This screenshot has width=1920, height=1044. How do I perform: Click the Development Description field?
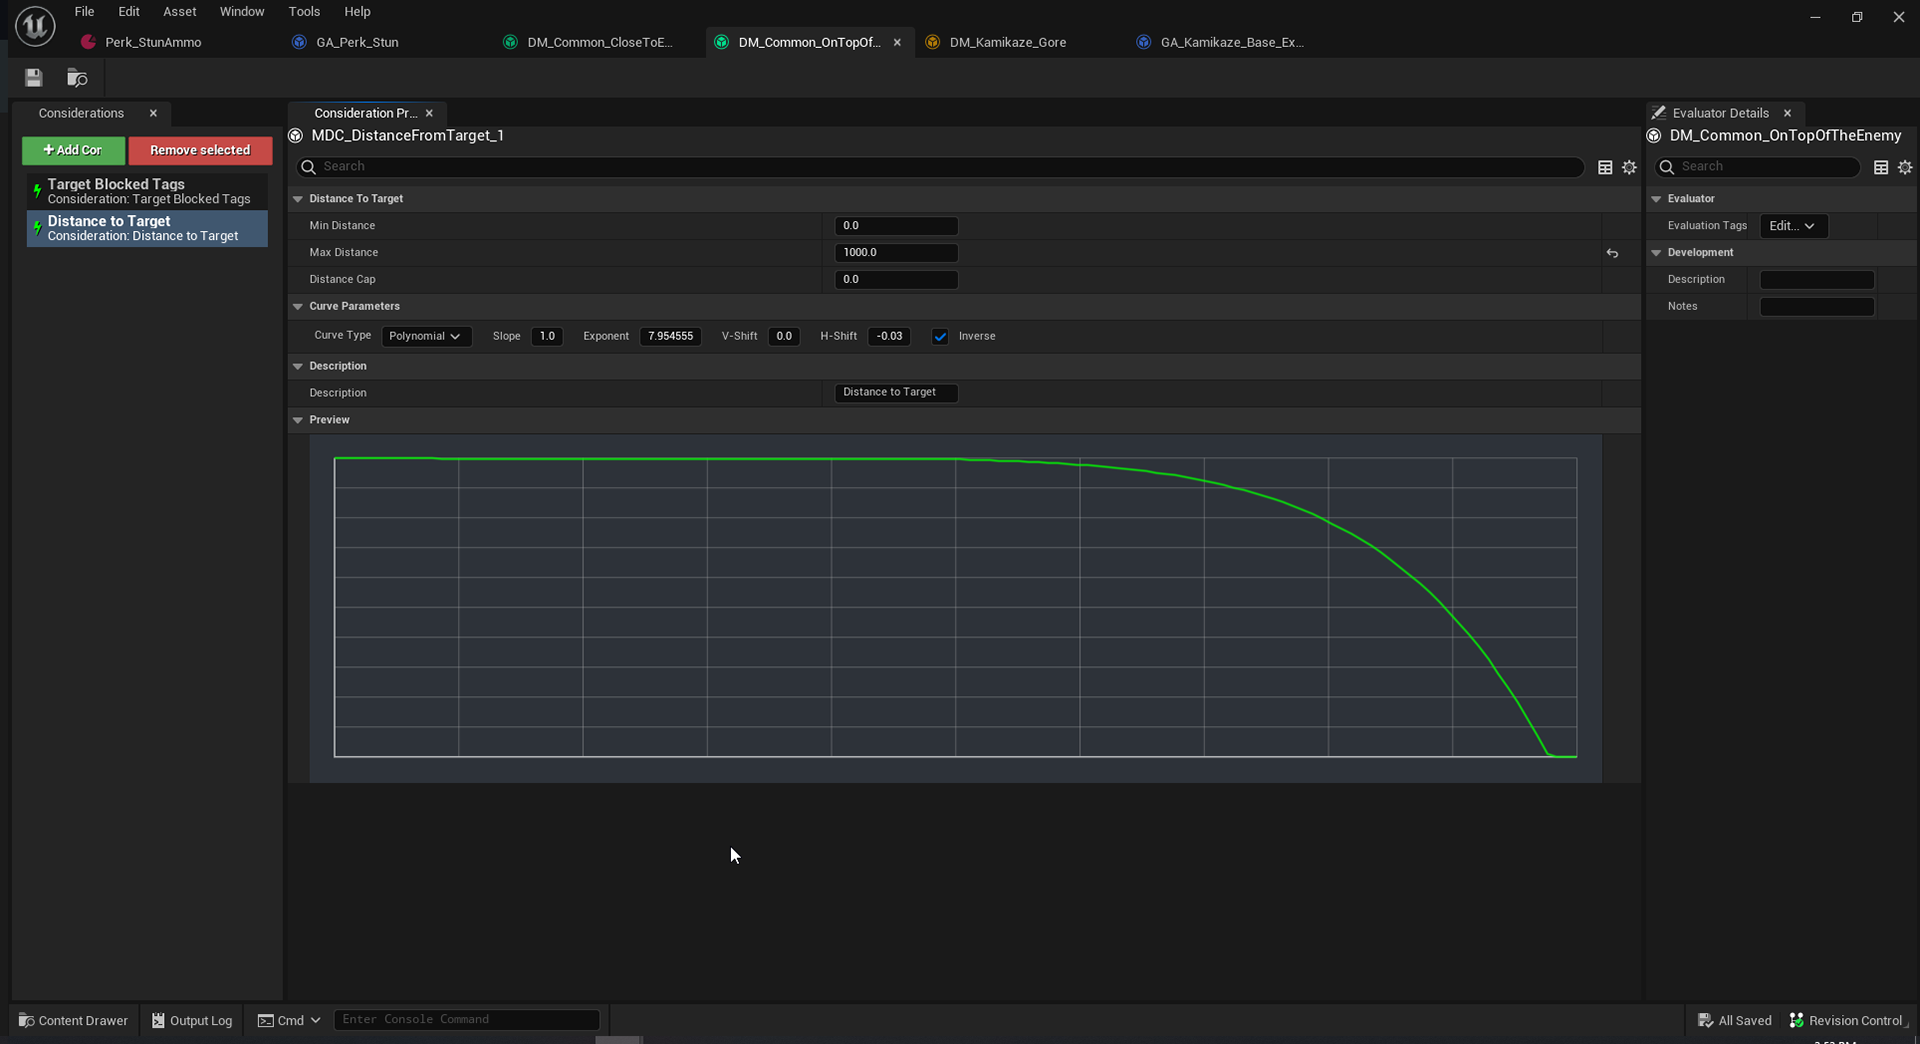(1816, 280)
